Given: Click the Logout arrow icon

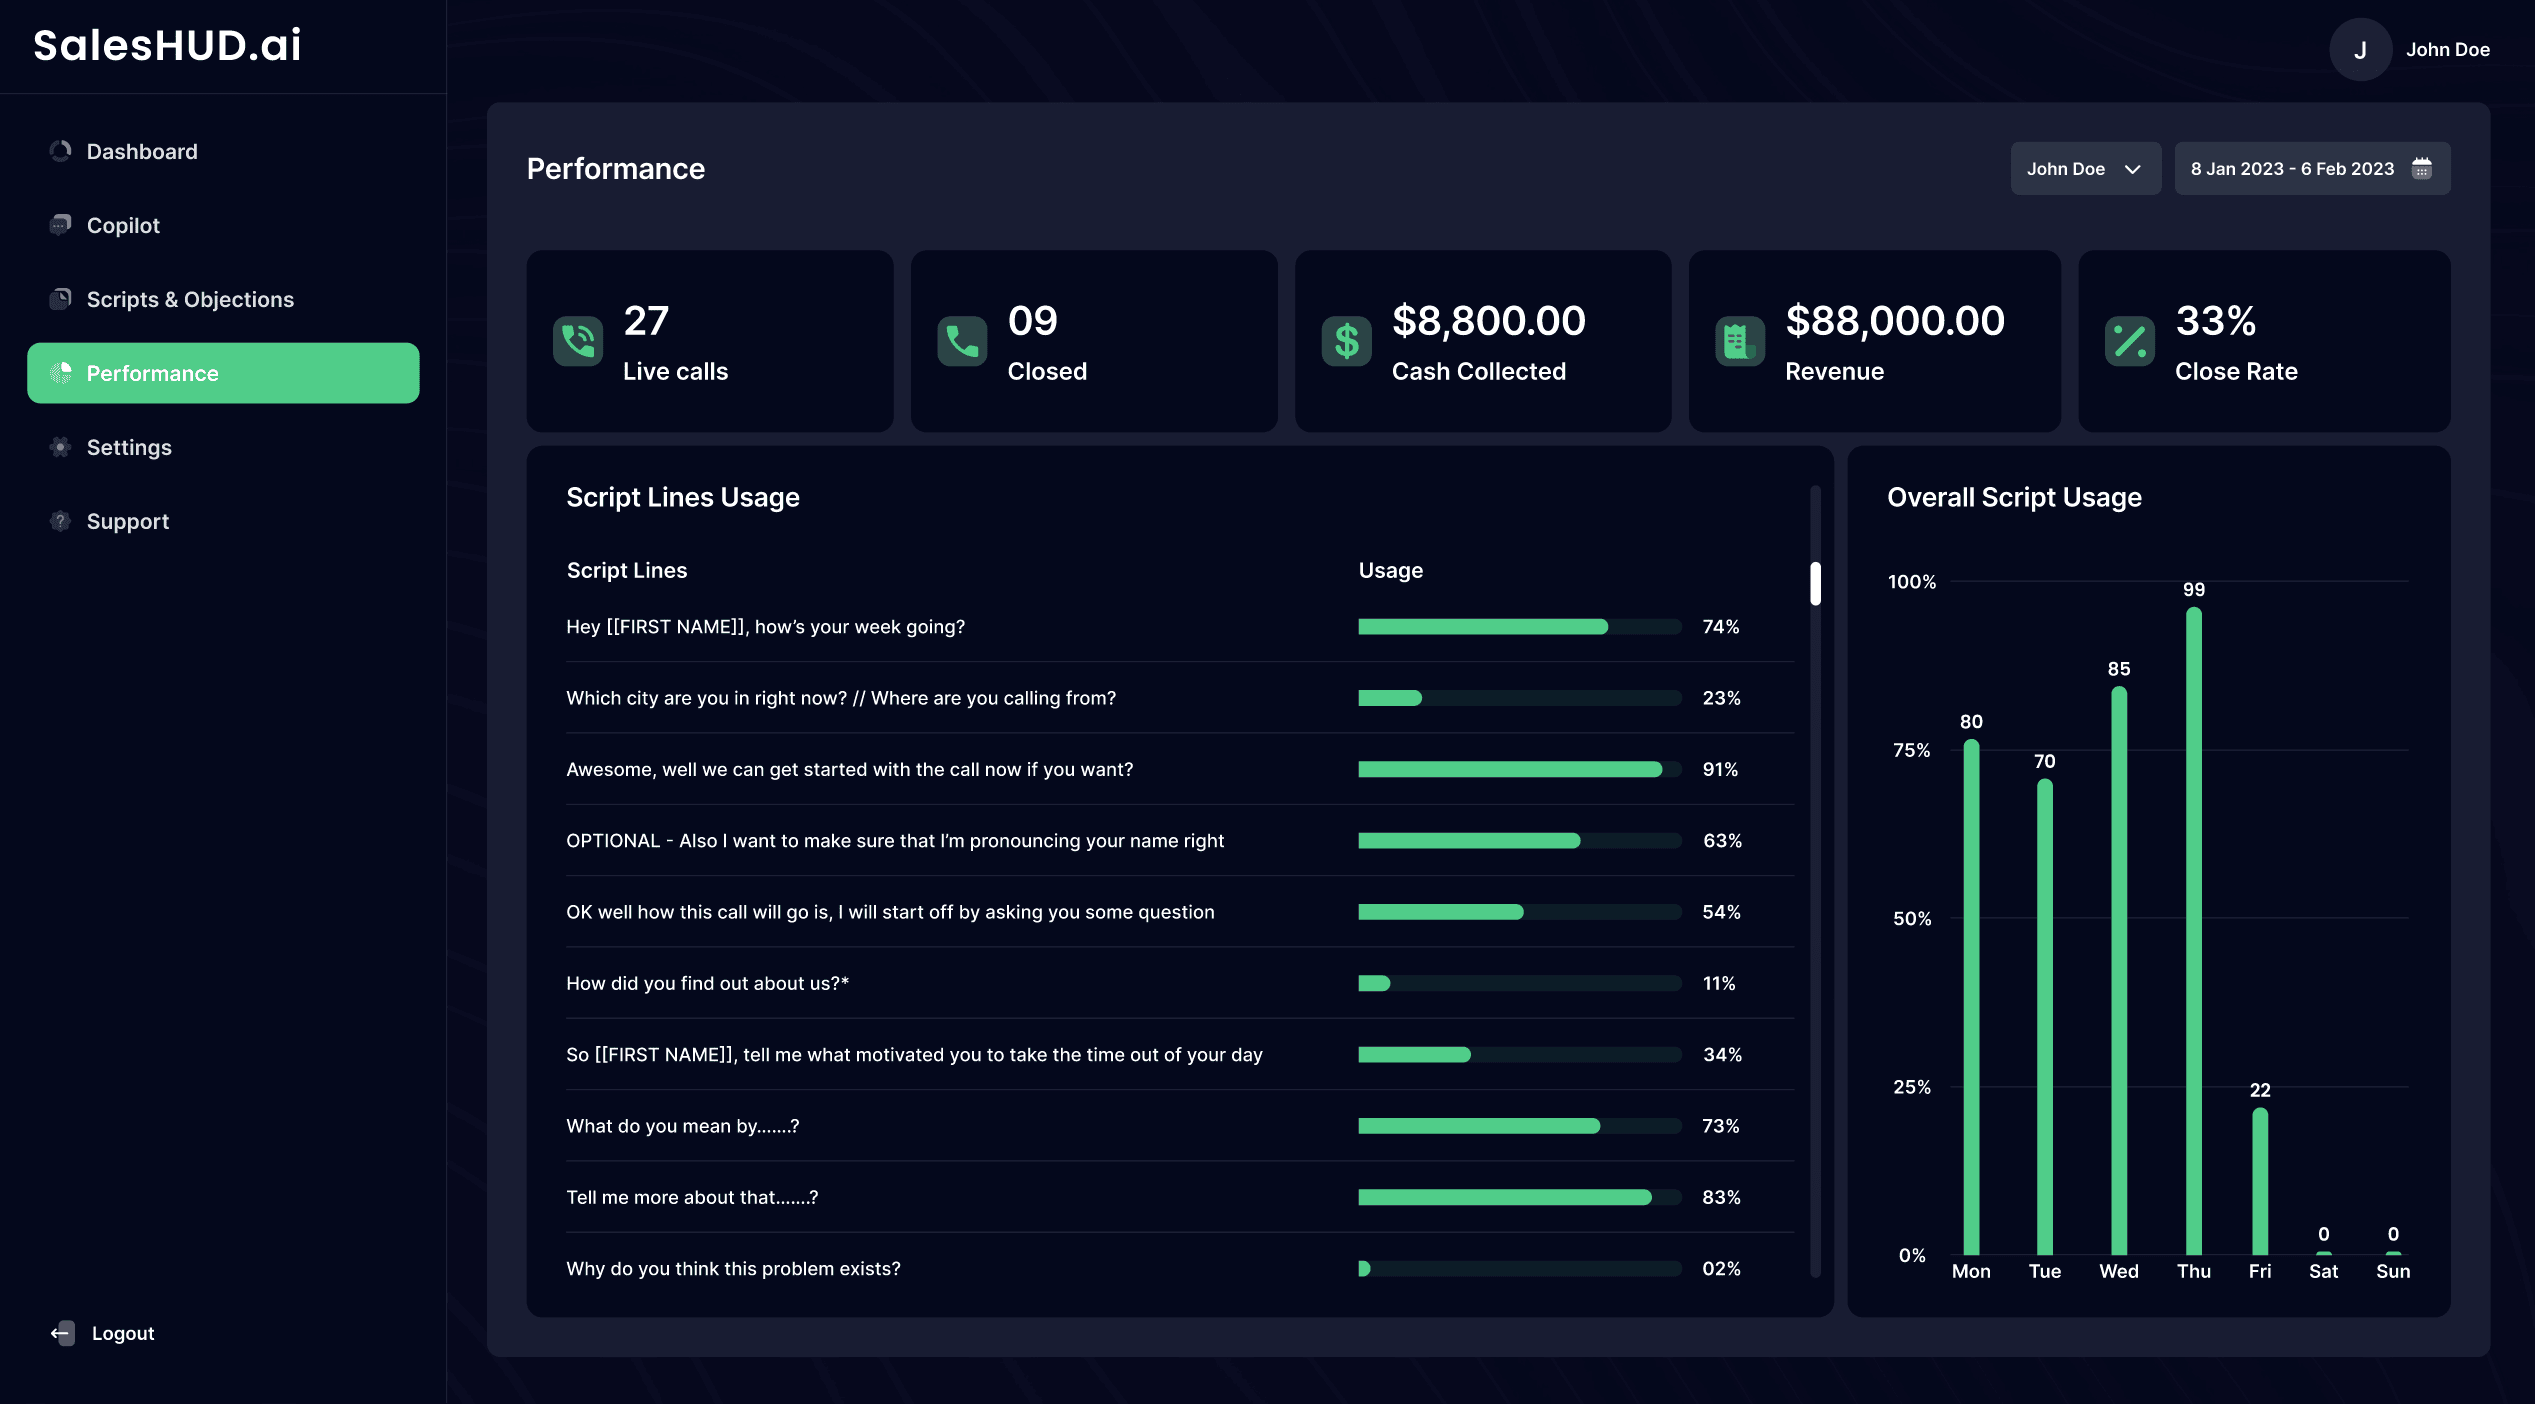Looking at the screenshot, I should [62, 1333].
